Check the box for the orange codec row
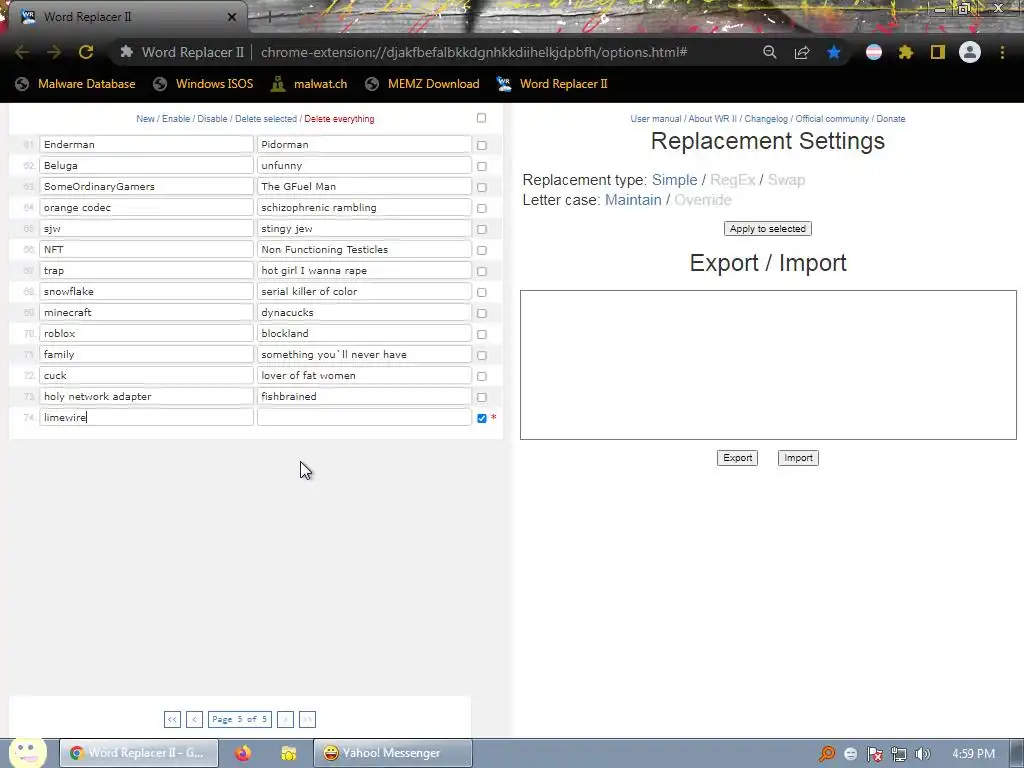This screenshot has height=768, width=1024. [x=482, y=208]
